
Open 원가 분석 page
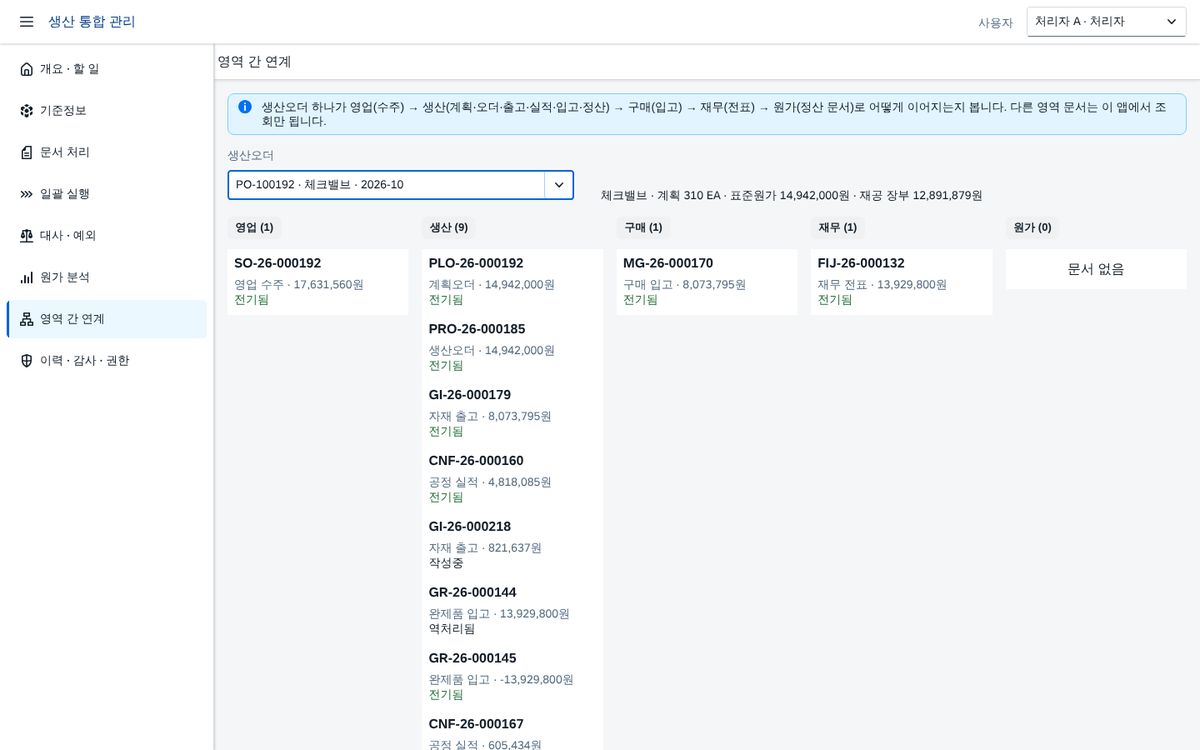pos(107,277)
